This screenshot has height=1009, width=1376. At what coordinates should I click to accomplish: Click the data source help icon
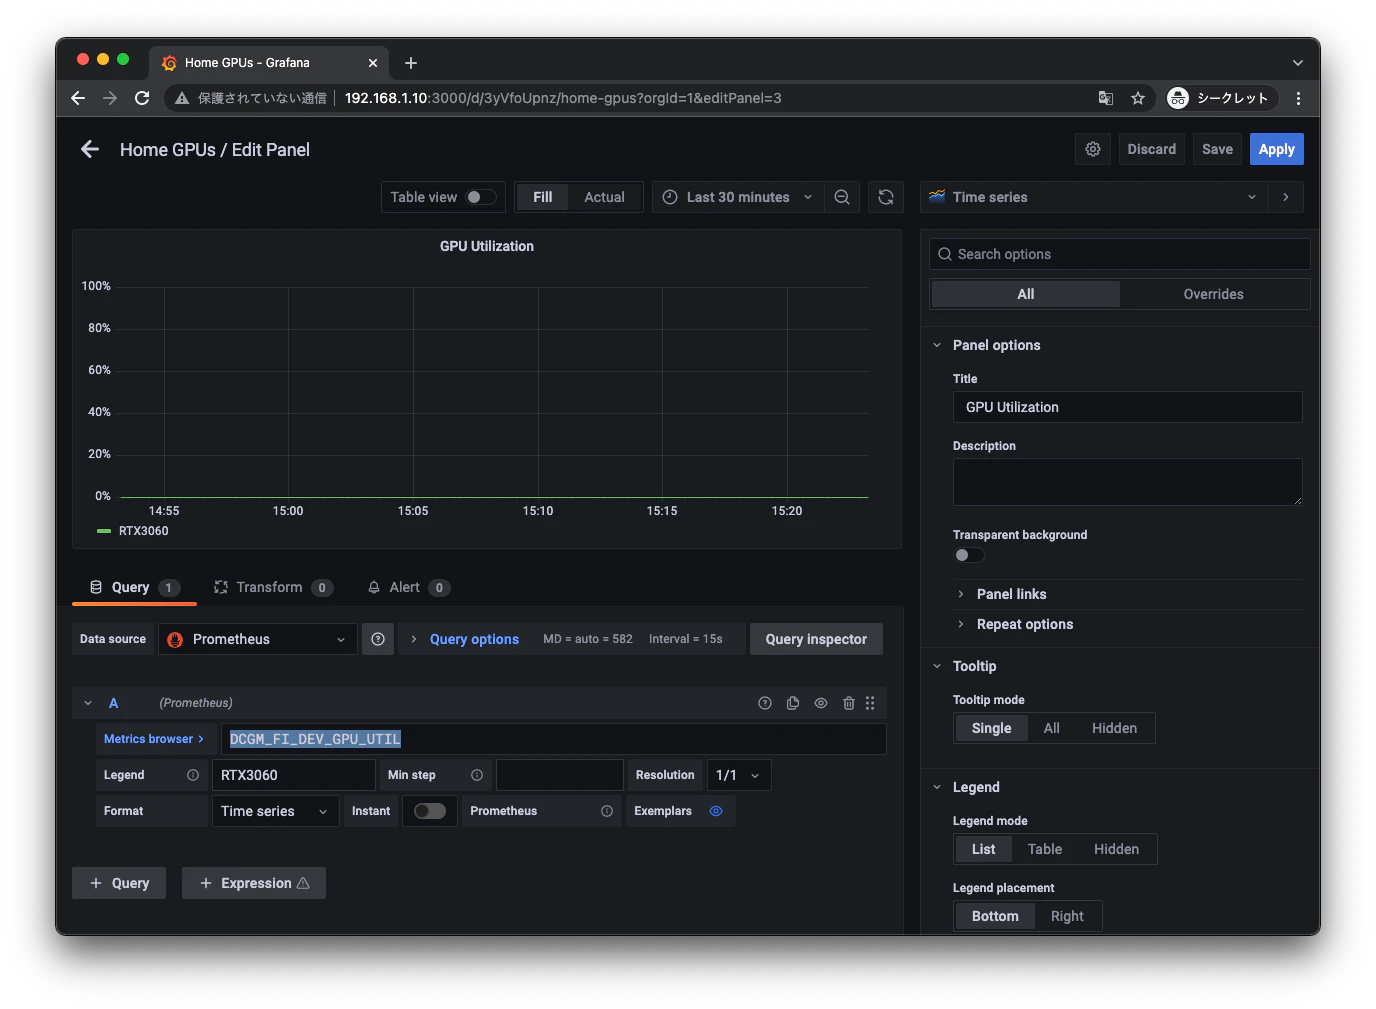click(x=378, y=639)
